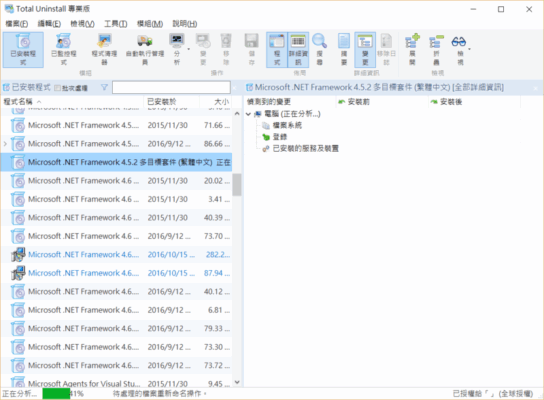Click the 安裝後 column header
The width and height of the screenshot is (544, 400).
474,102
